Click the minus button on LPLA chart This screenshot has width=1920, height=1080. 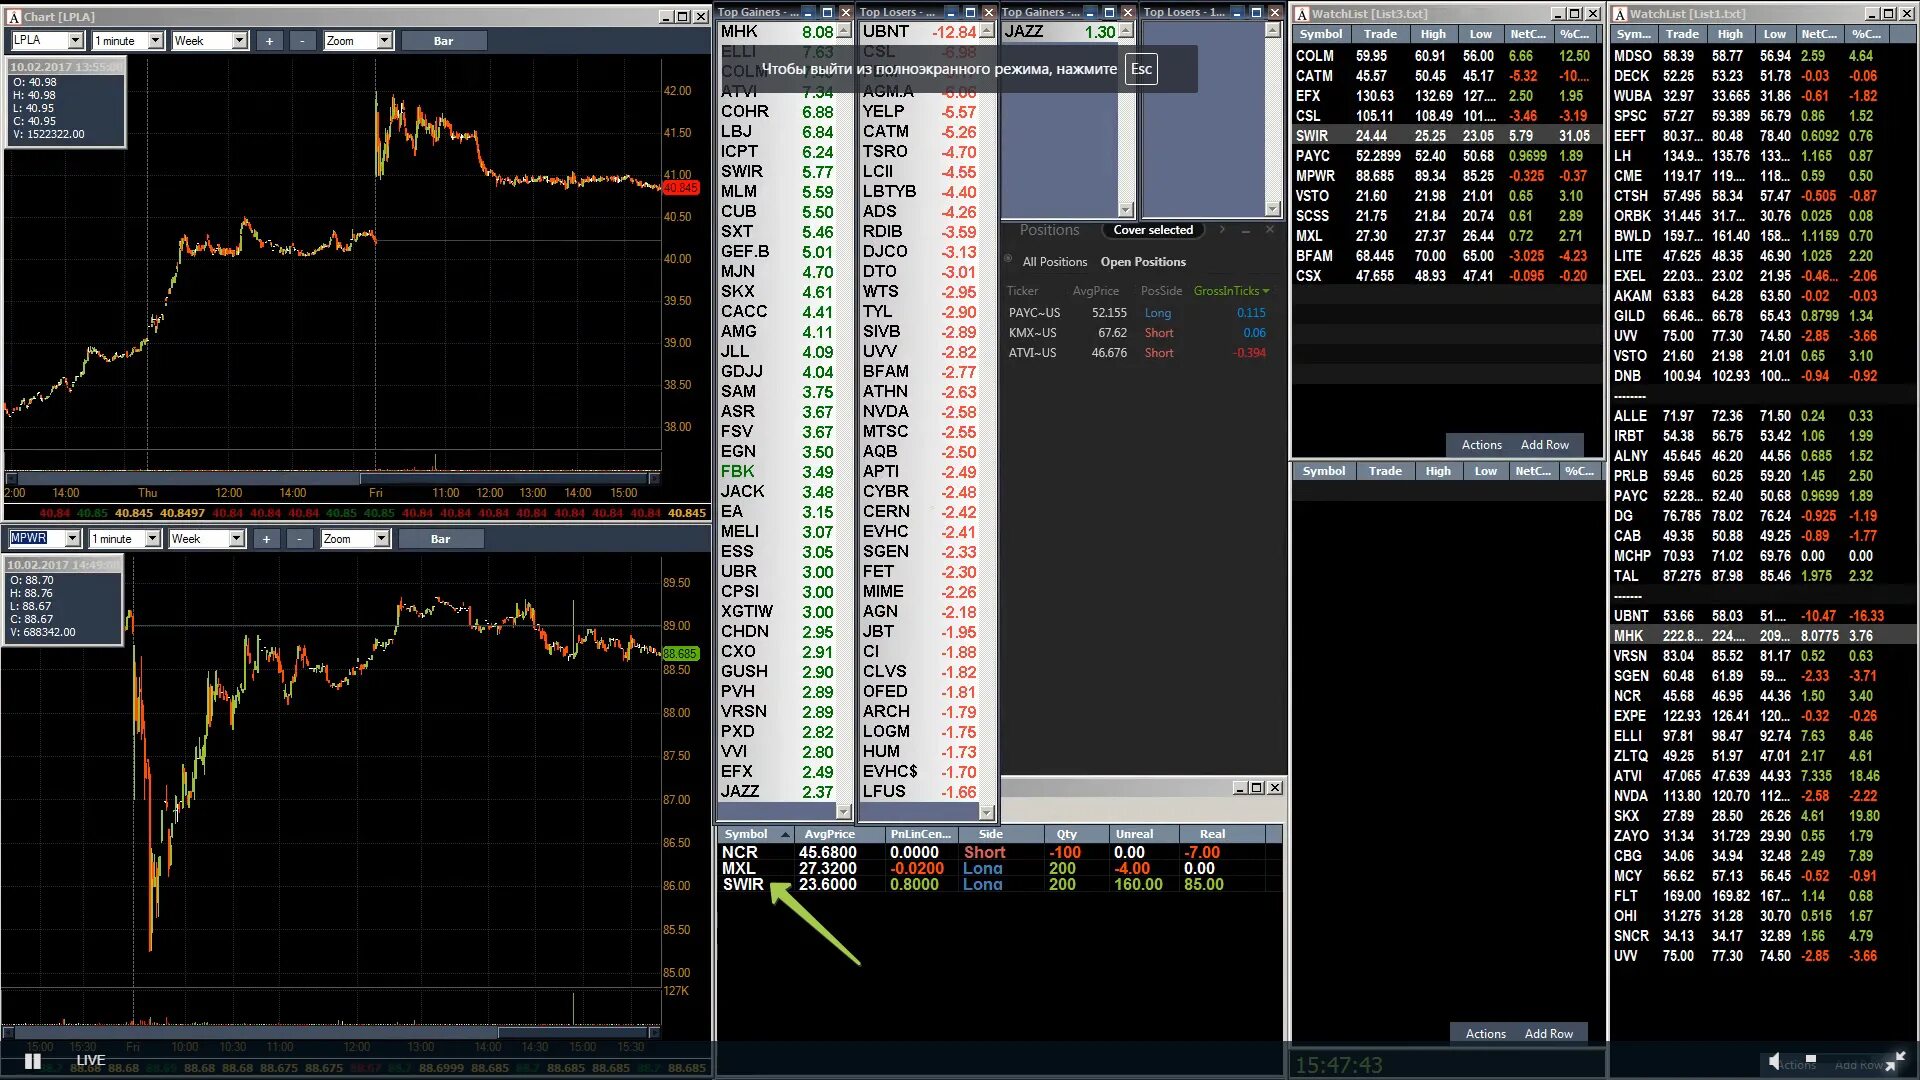click(302, 41)
